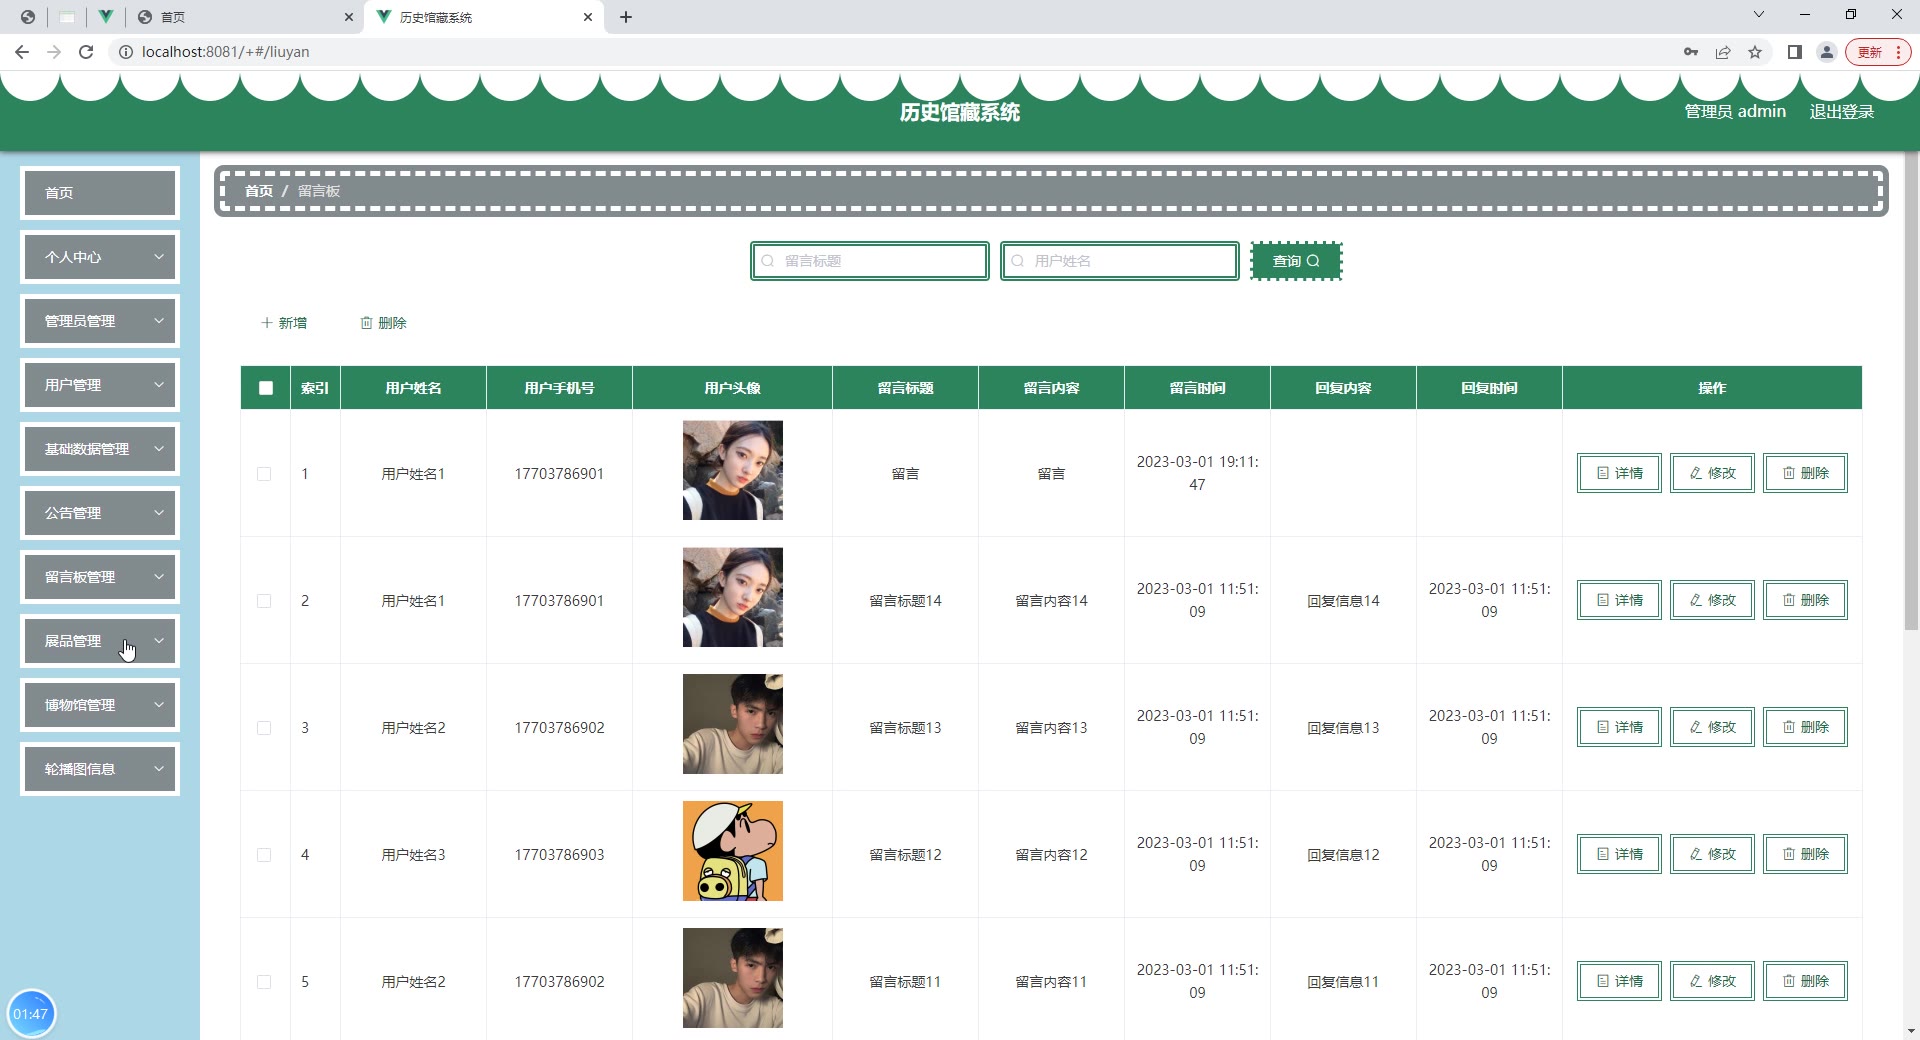The height and width of the screenshot is (1040, 1920).
Task: Click the 新增 add button
Action: [284, 323]
